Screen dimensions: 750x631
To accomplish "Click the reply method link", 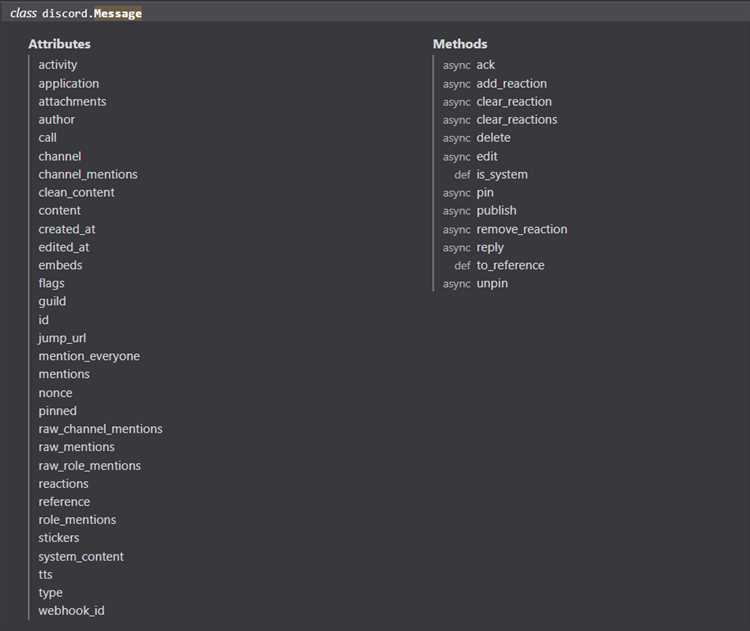I will pos(490,248).
